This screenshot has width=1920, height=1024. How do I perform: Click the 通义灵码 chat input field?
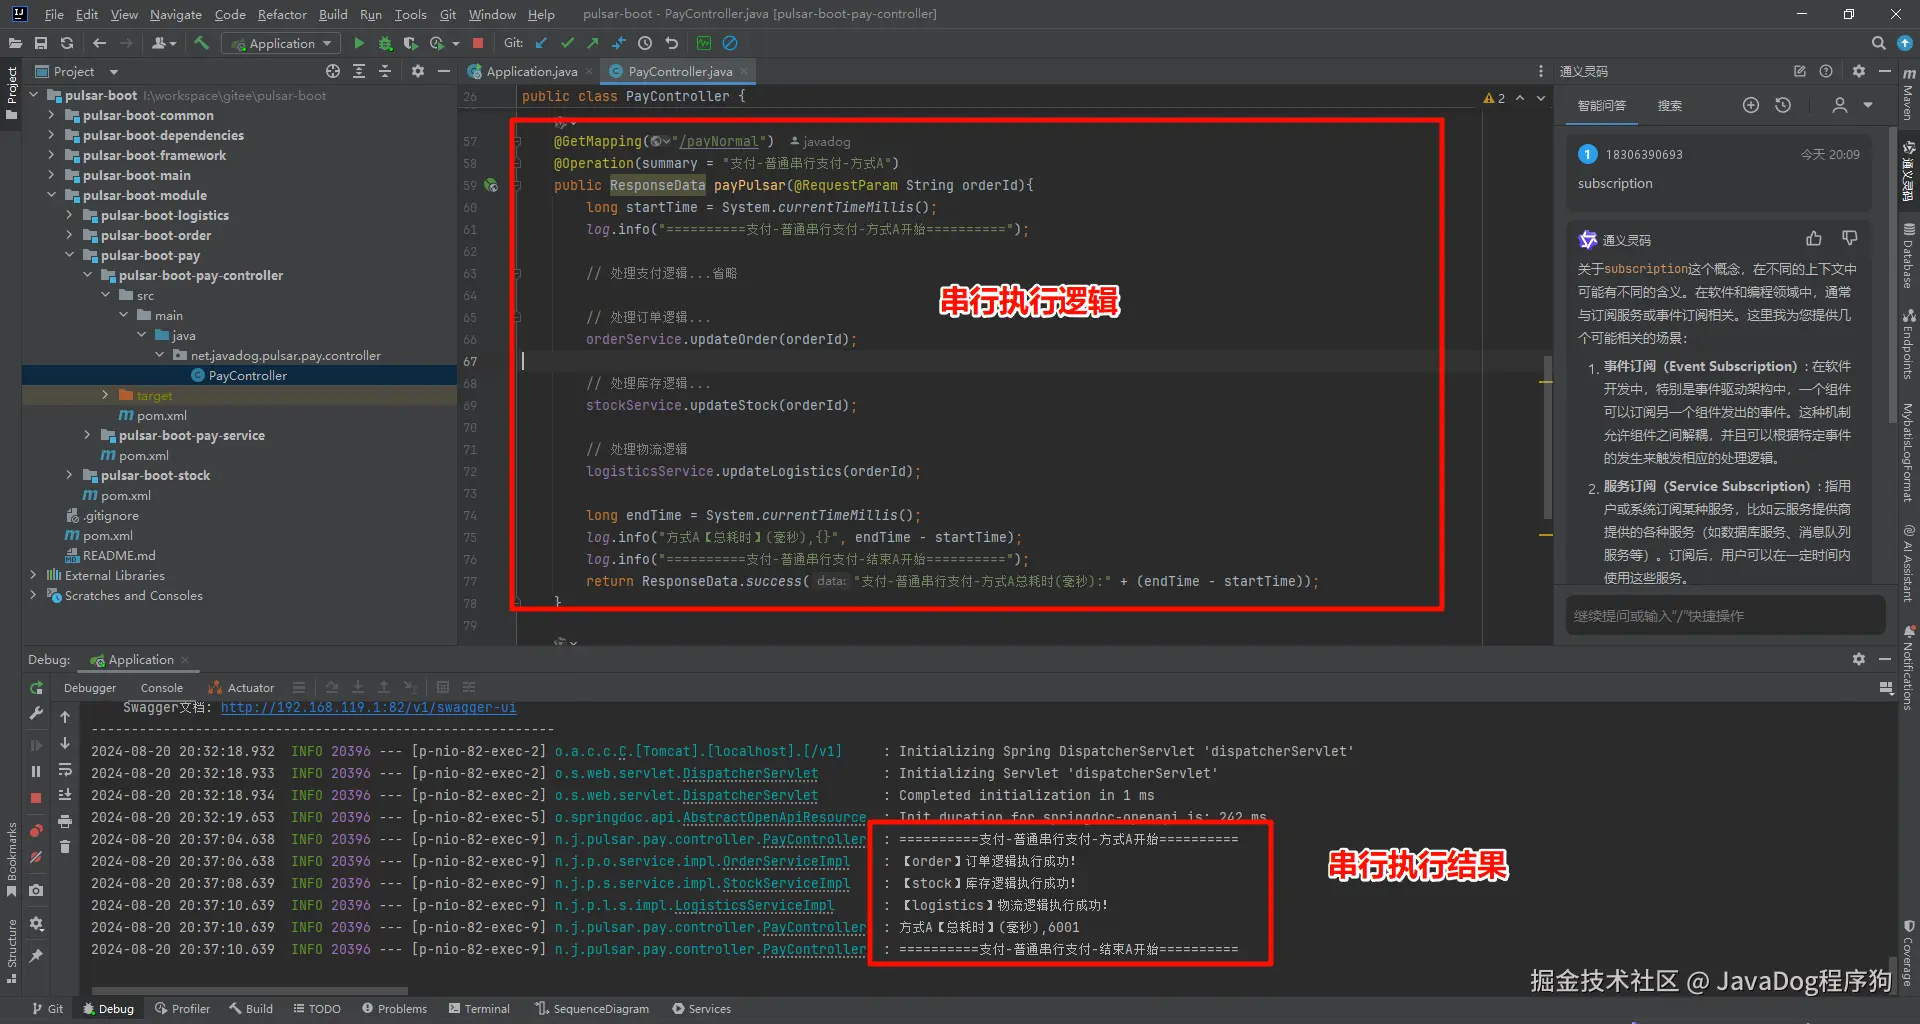pos(1725,616)
